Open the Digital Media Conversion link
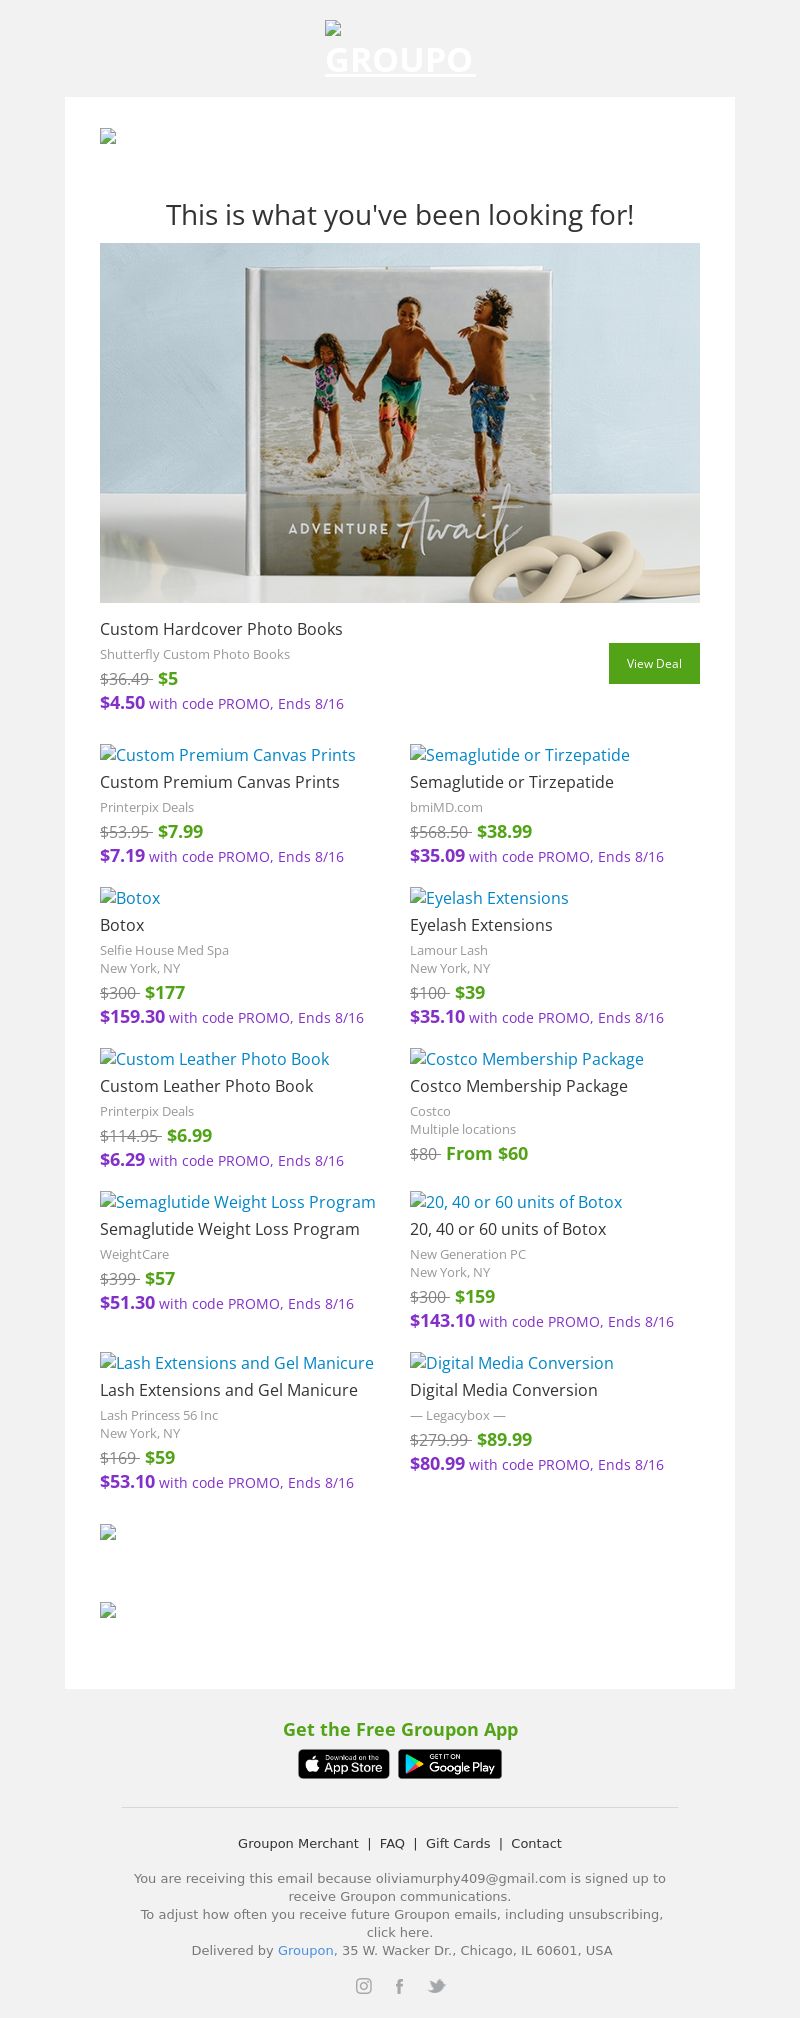Viewport: 800px width, 2018px height. [x=512, y=1363]
